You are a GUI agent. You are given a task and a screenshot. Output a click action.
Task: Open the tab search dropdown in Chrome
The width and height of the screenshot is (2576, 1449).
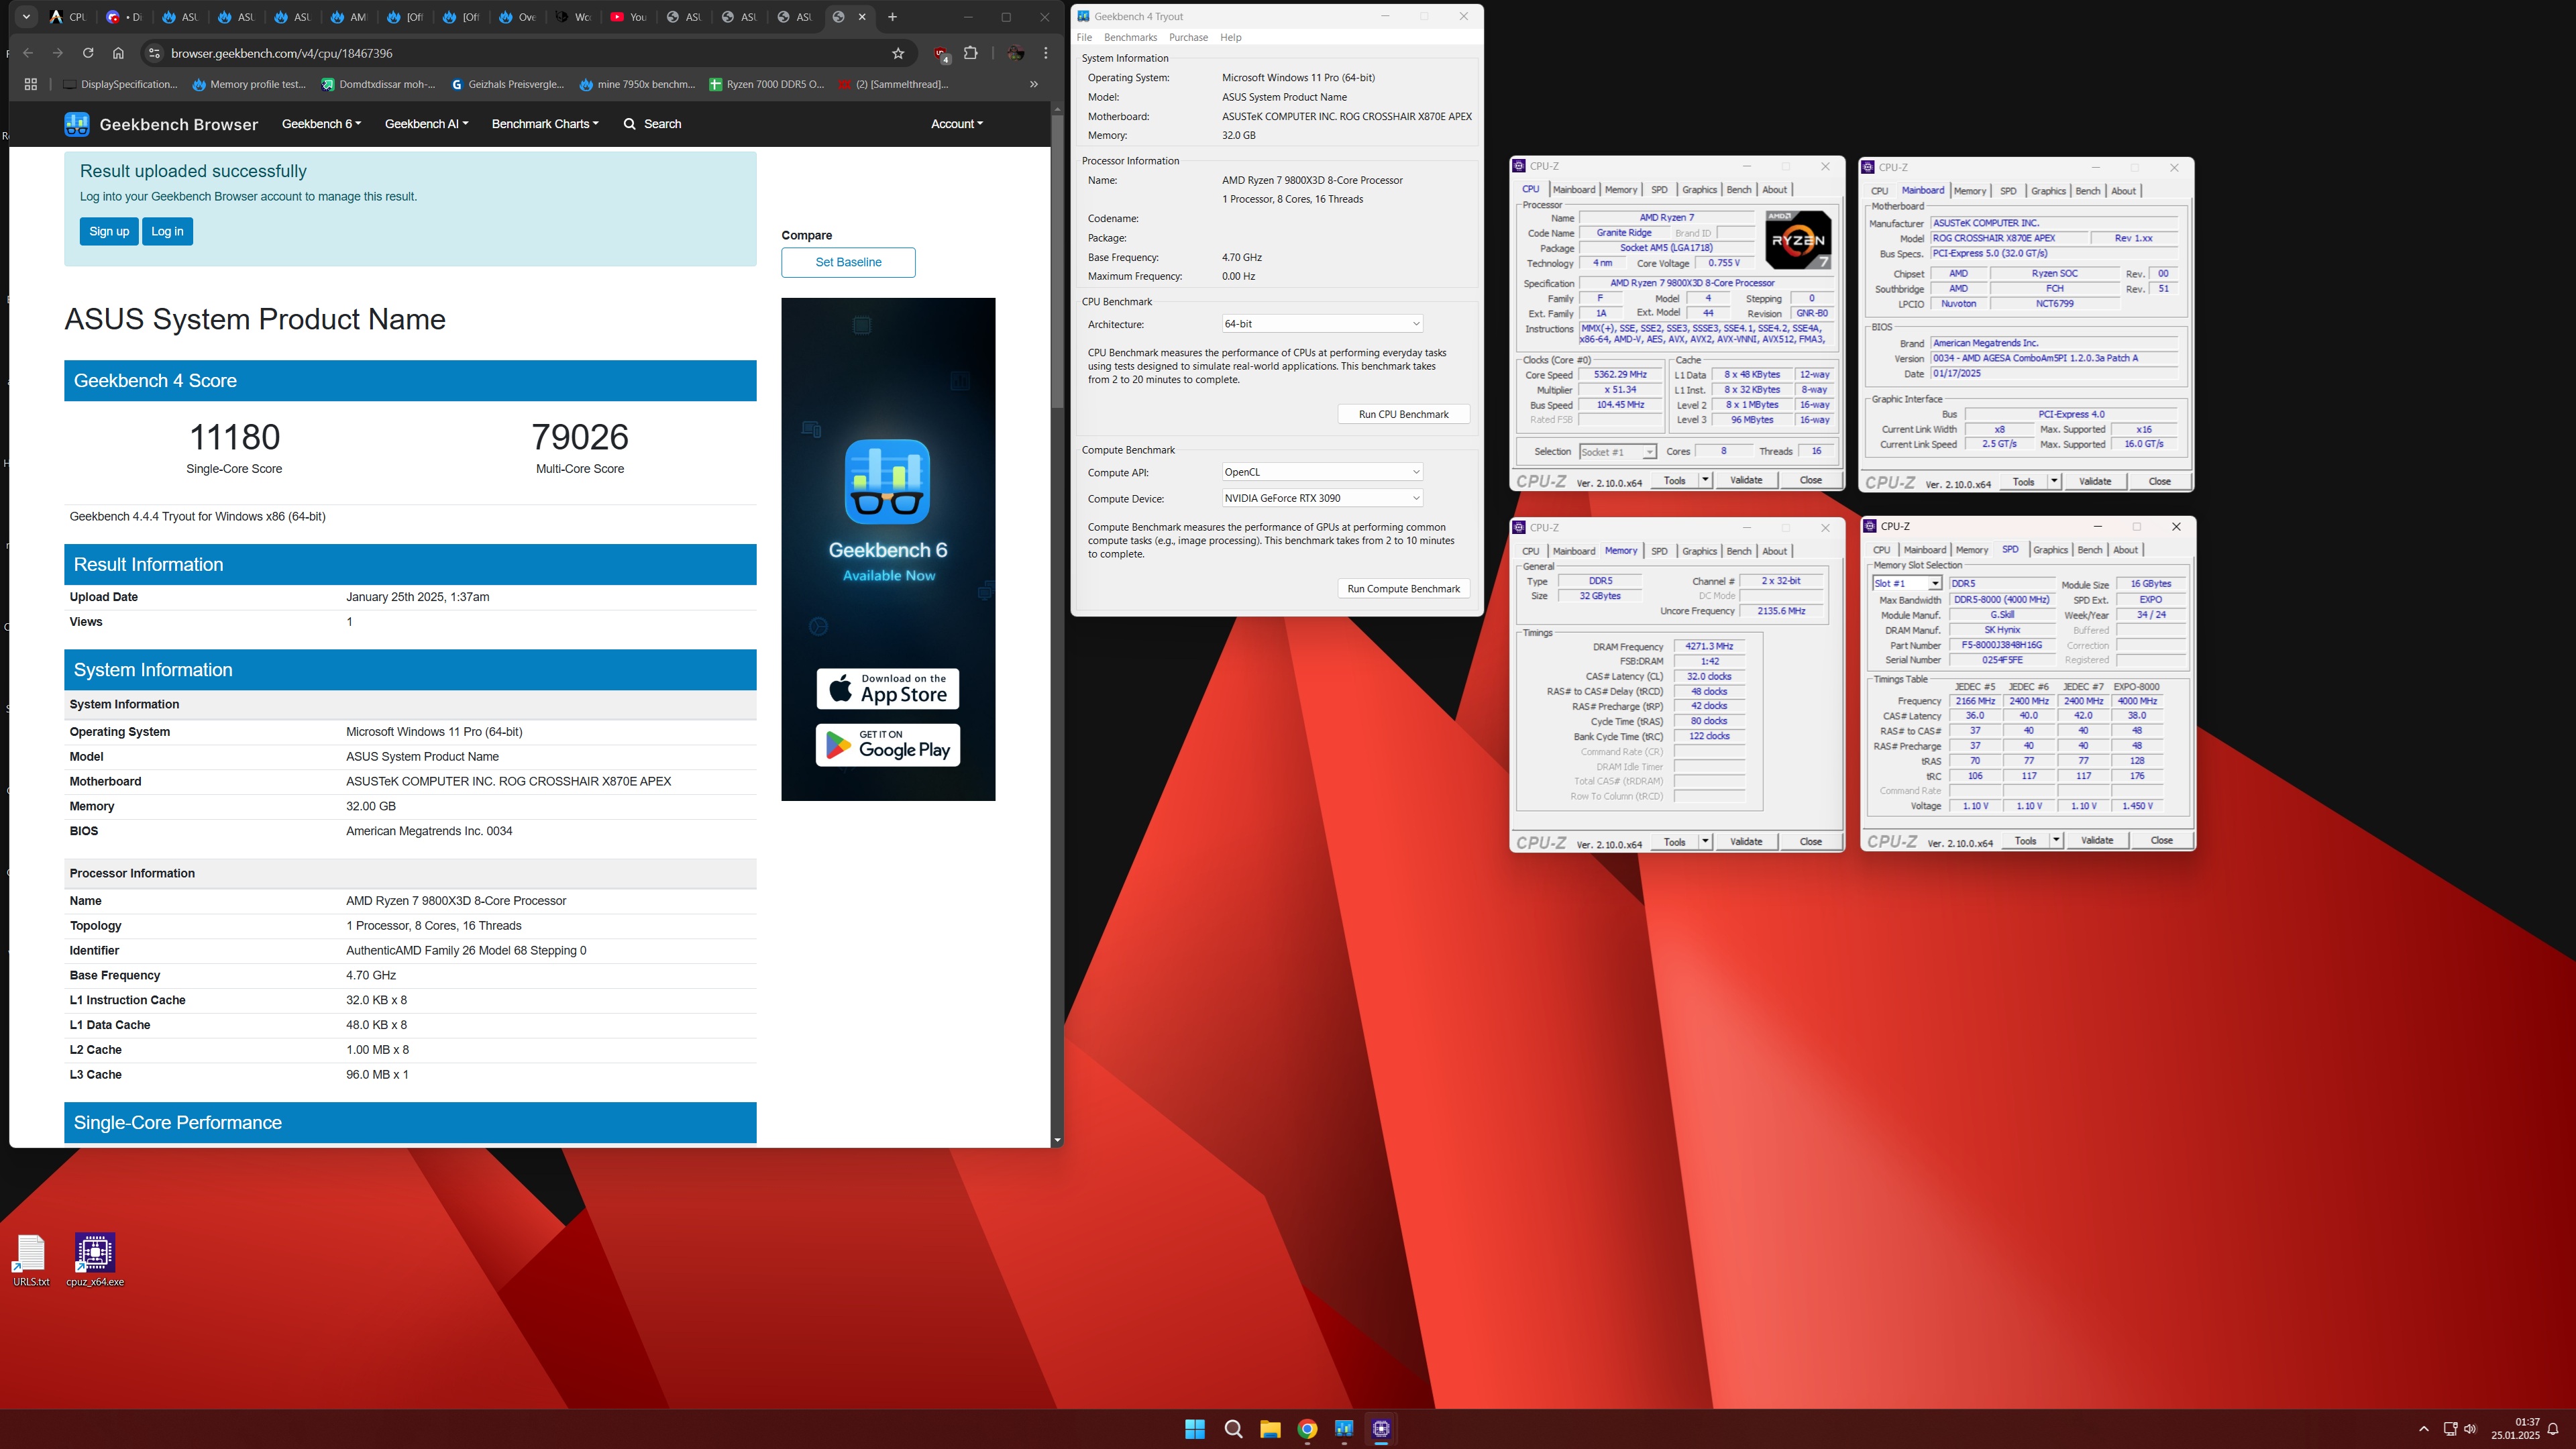[26, 17]
